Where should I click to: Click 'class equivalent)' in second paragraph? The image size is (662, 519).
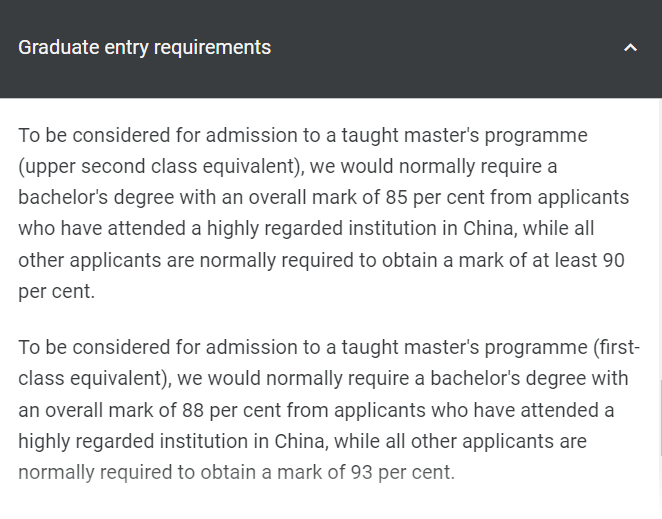point(95,378)
